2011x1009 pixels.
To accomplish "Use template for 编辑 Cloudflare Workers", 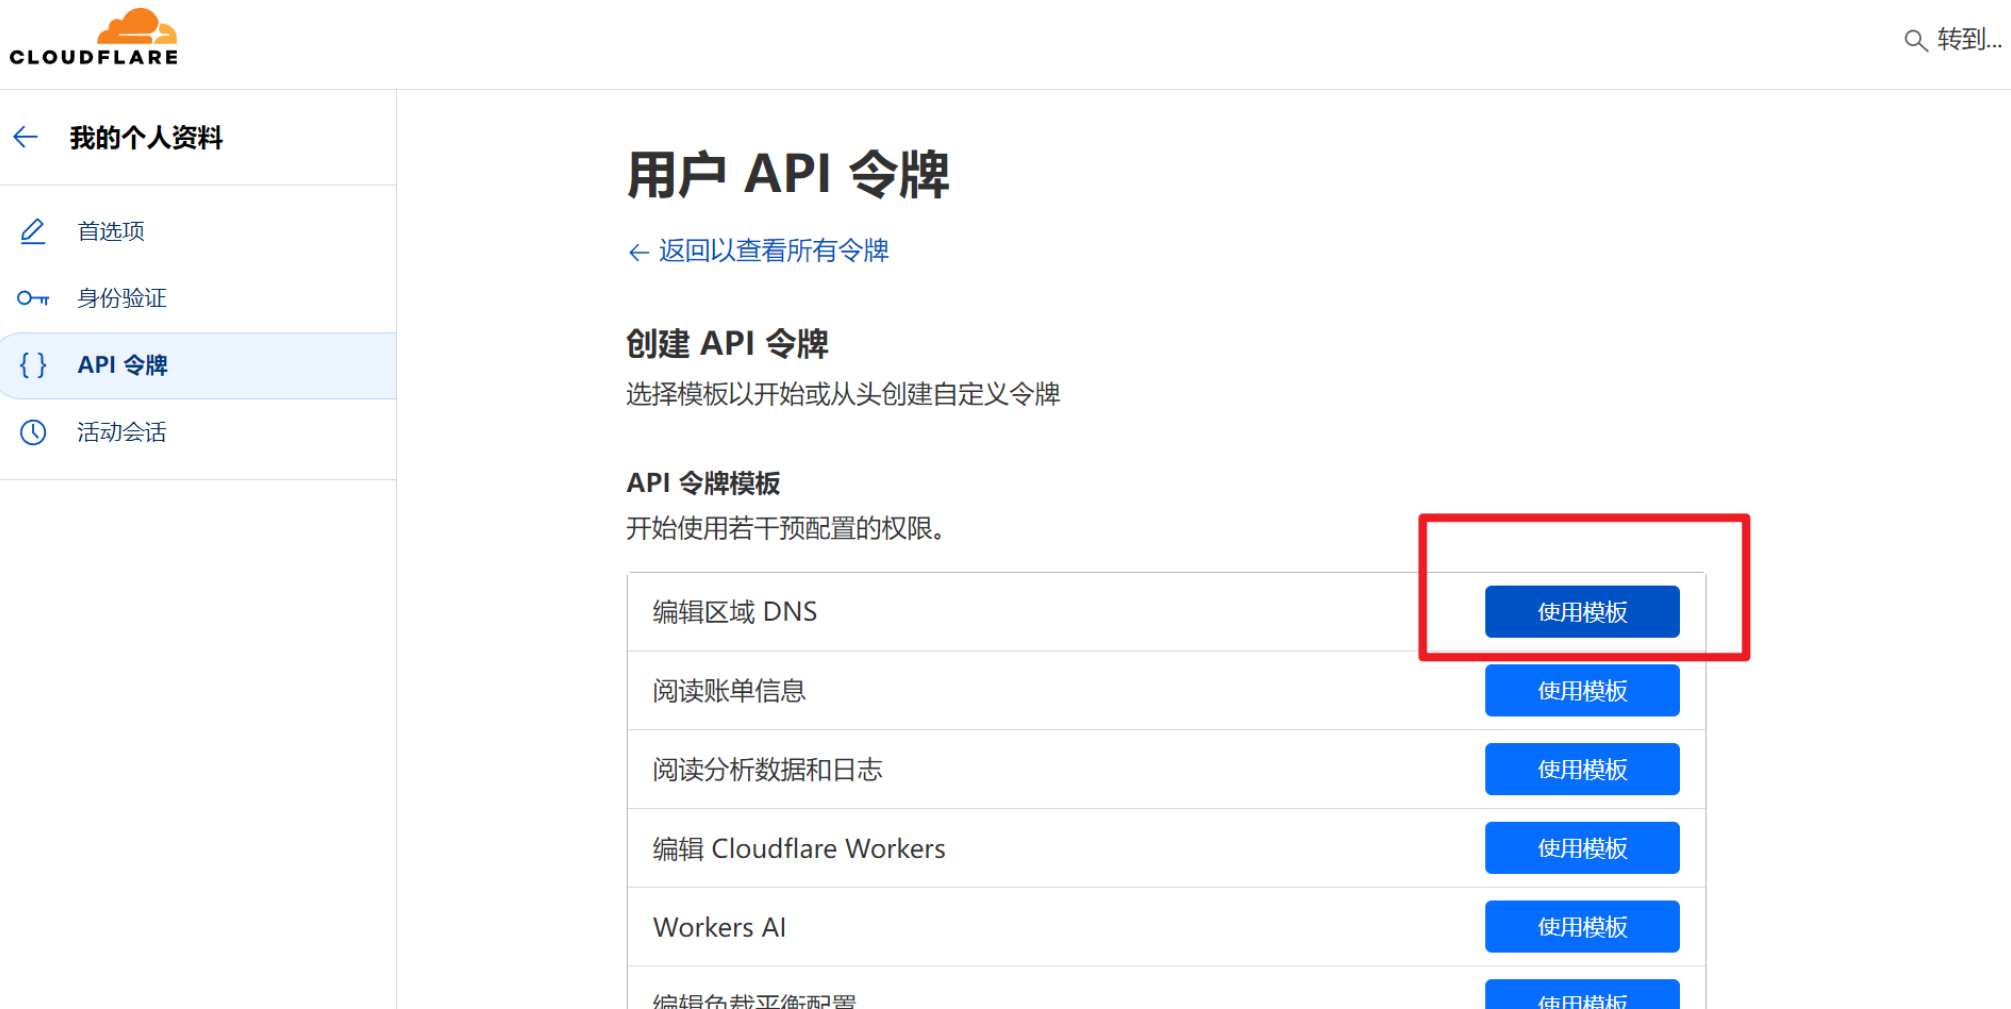I will click(1581, 848).
